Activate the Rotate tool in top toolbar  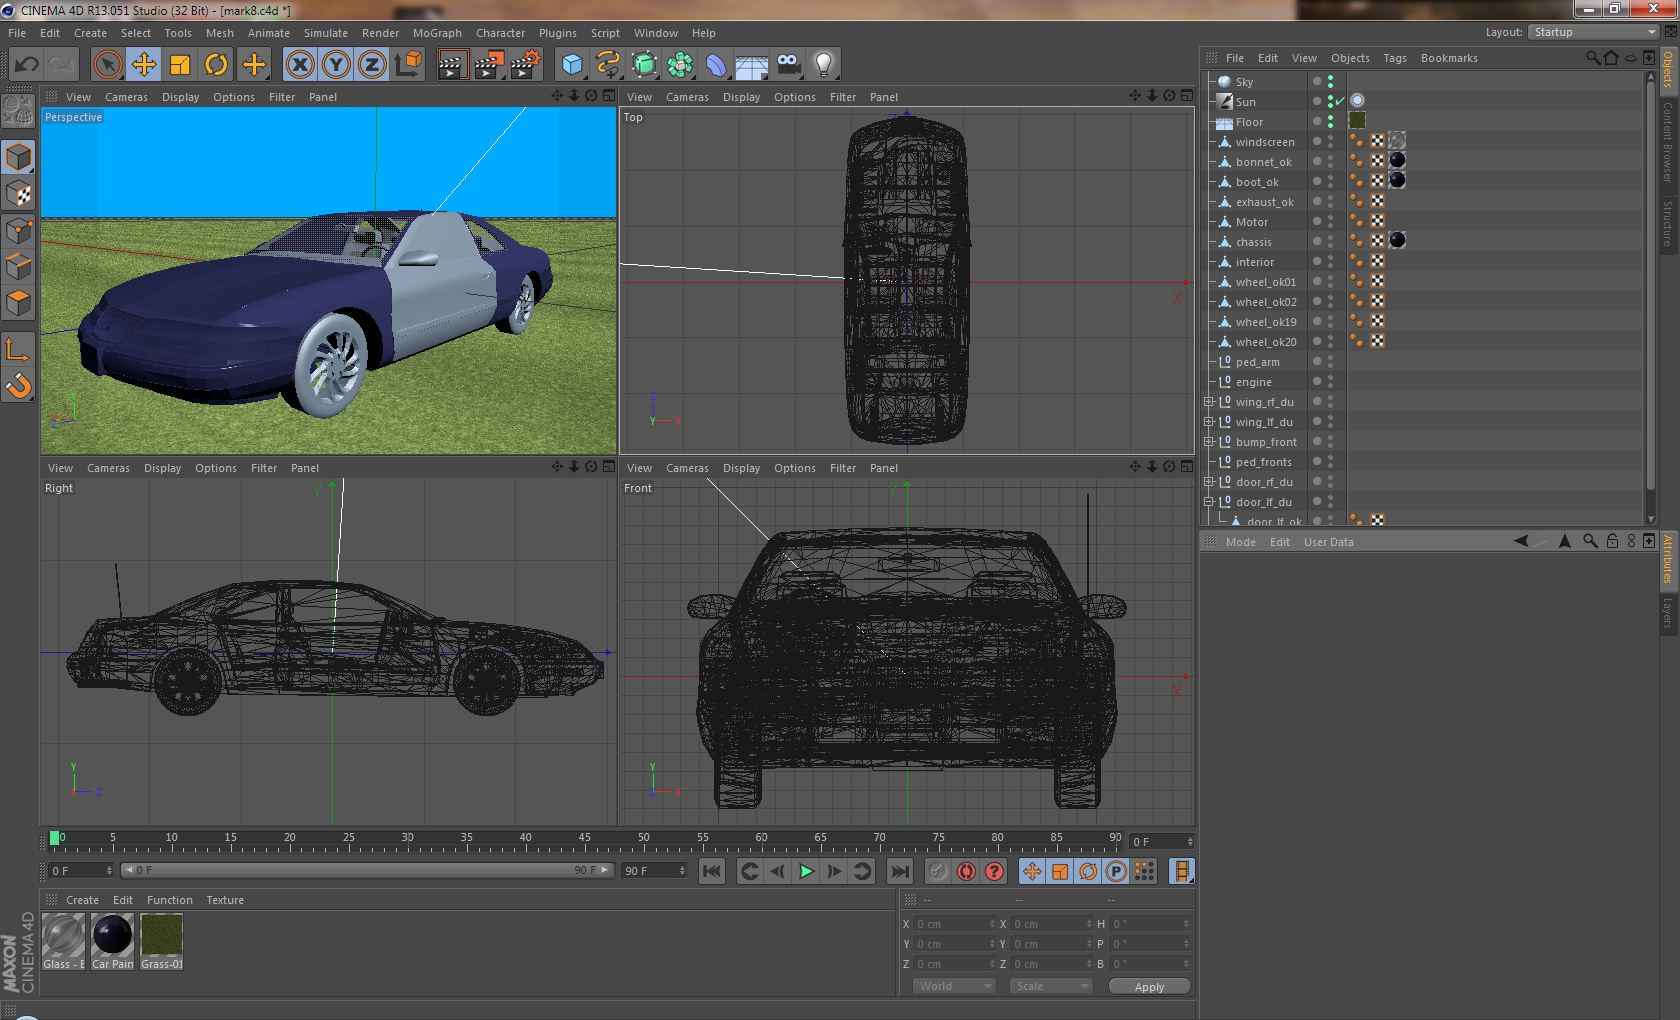(216, 65)
